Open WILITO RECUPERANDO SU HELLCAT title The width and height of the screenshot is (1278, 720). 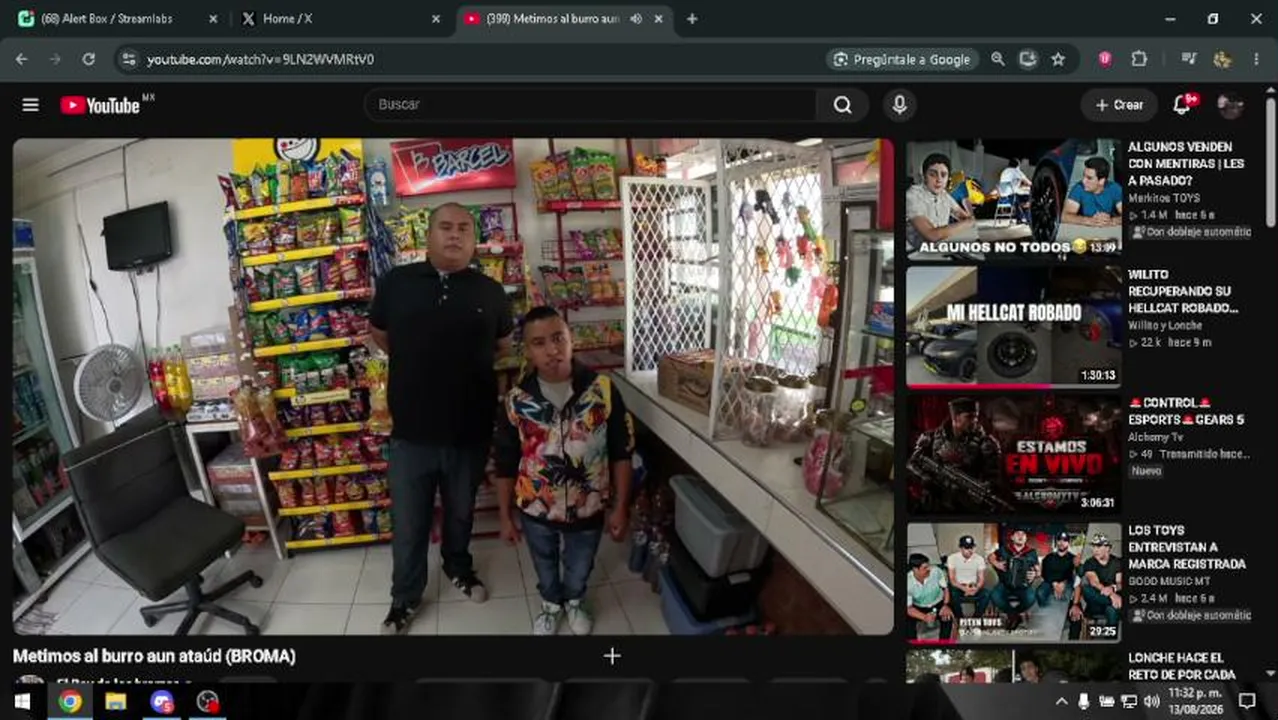[x=1184, y=291]
